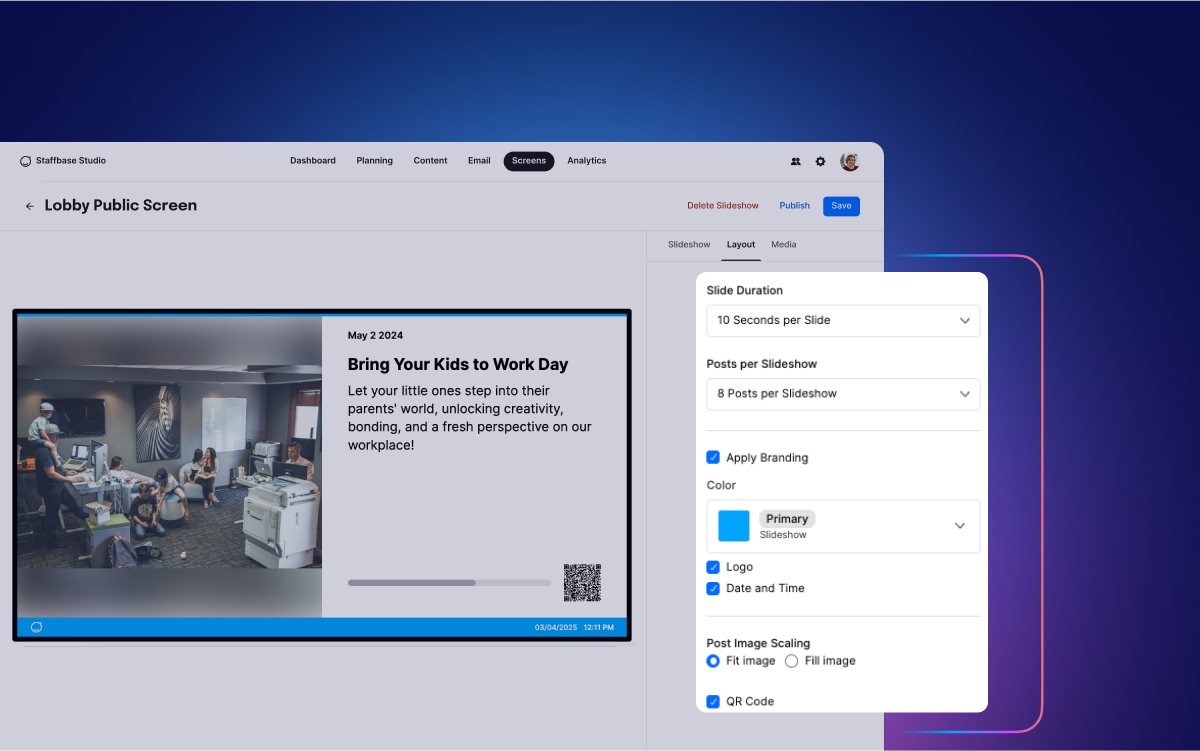The height and width of the screenshot is (751, 1200).
Task: Select the Fill image radio option
Action: tap(792, 661)
